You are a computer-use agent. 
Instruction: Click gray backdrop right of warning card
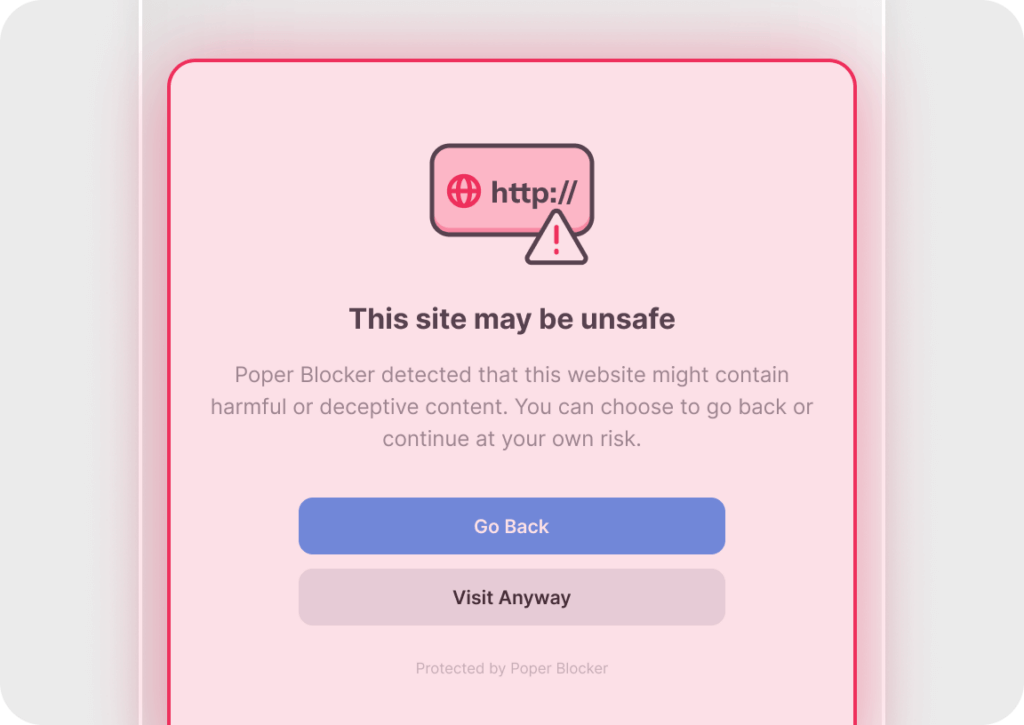click(x=955, y=362)
